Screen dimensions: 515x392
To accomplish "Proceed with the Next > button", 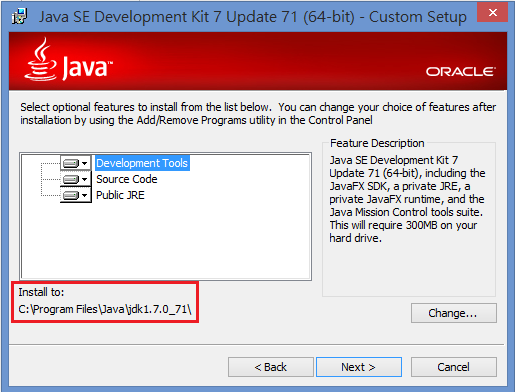I will 359,367.
